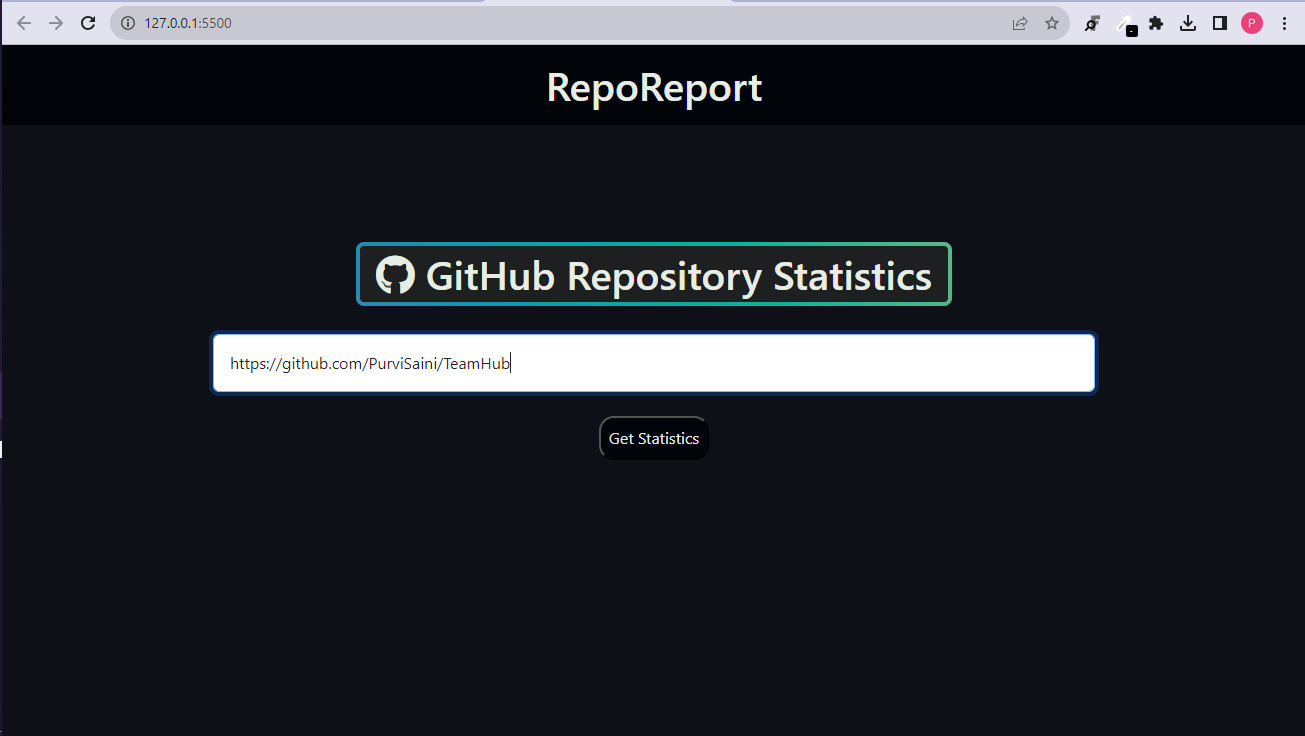The height and width of the screenshot is (736, 1305).
Task: Click the Get Statistics button
Action: [x=654, y=438]
